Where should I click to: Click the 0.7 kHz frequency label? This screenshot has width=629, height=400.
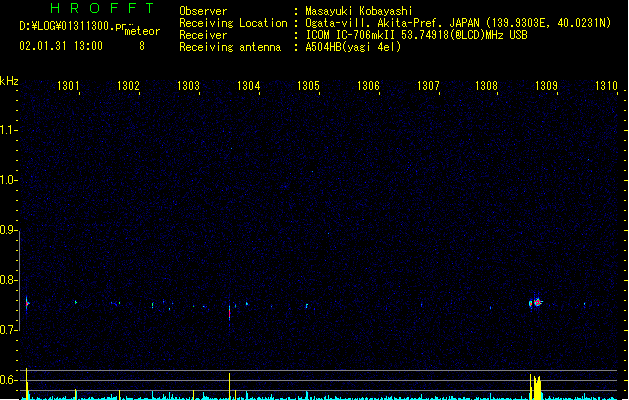click(x=7, y=330)
